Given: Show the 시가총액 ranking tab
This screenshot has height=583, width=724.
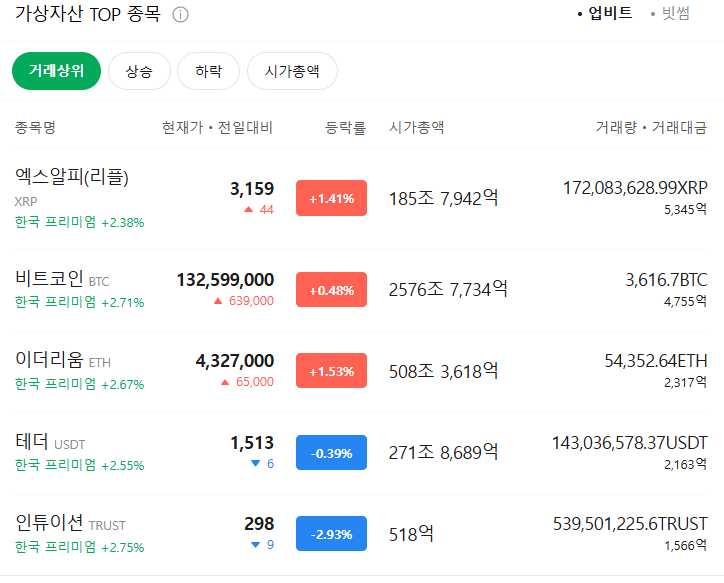Looking at the screenshot, I should pyautogui.click(x=292, y=71).
